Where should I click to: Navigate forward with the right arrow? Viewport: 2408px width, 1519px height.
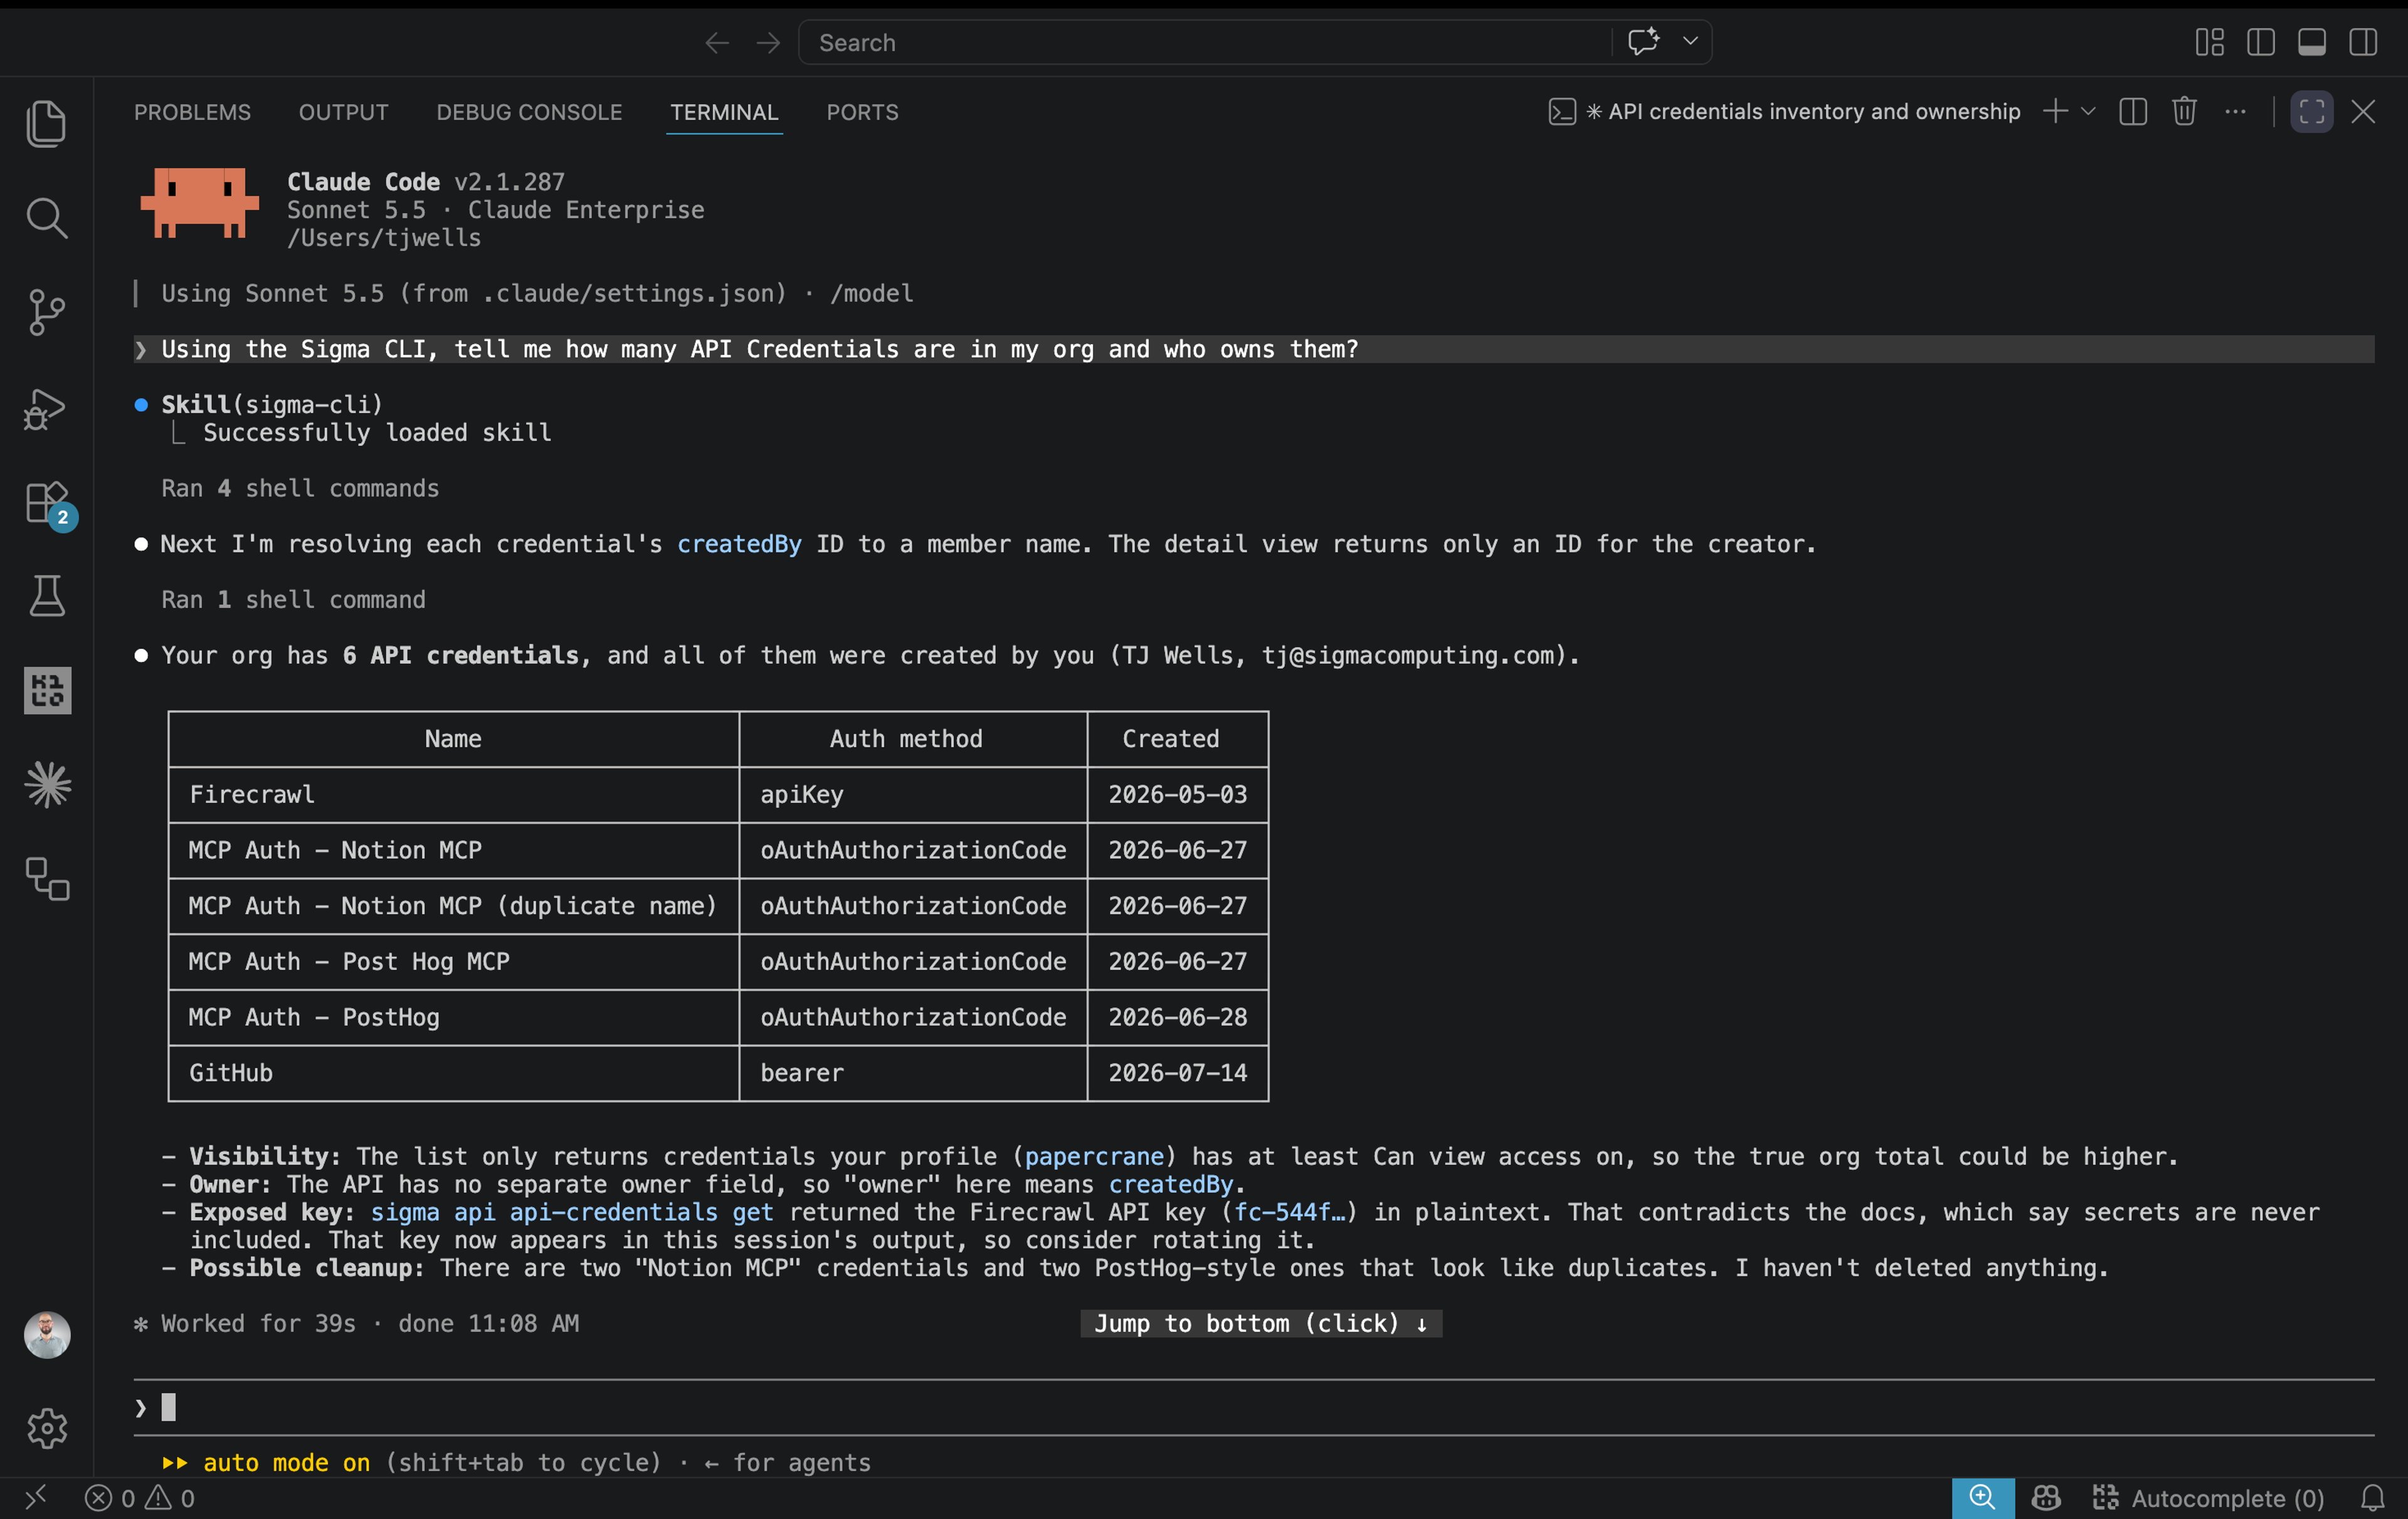[767, 43]
